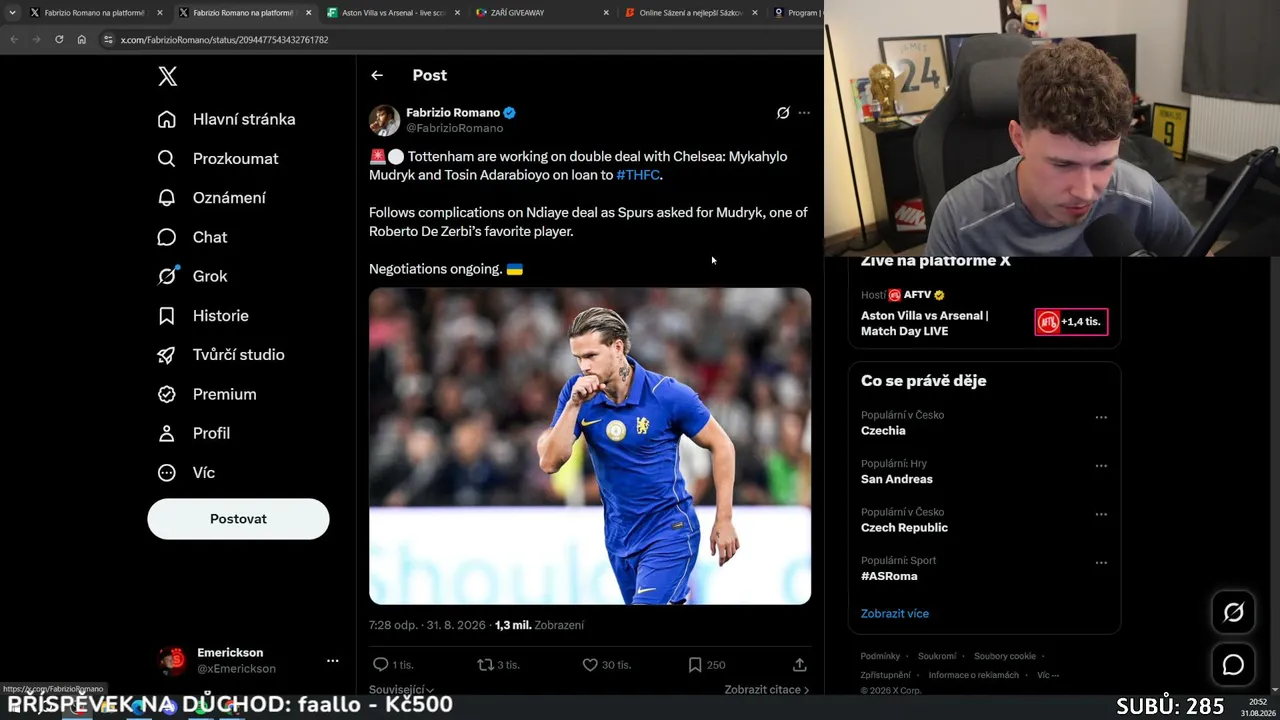The height and width of the screenshot is (720, 1280).
Task: Switch to ZÁŘÍ GIVEAWAY tab
Action: (541, 13)
